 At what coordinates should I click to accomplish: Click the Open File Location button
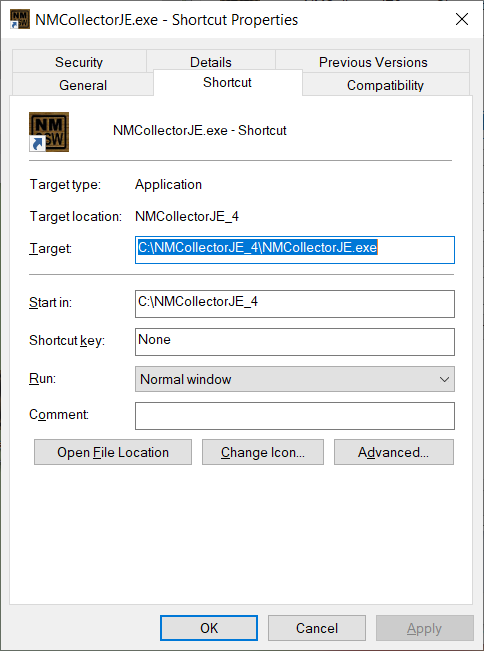(x=113, y=452)
